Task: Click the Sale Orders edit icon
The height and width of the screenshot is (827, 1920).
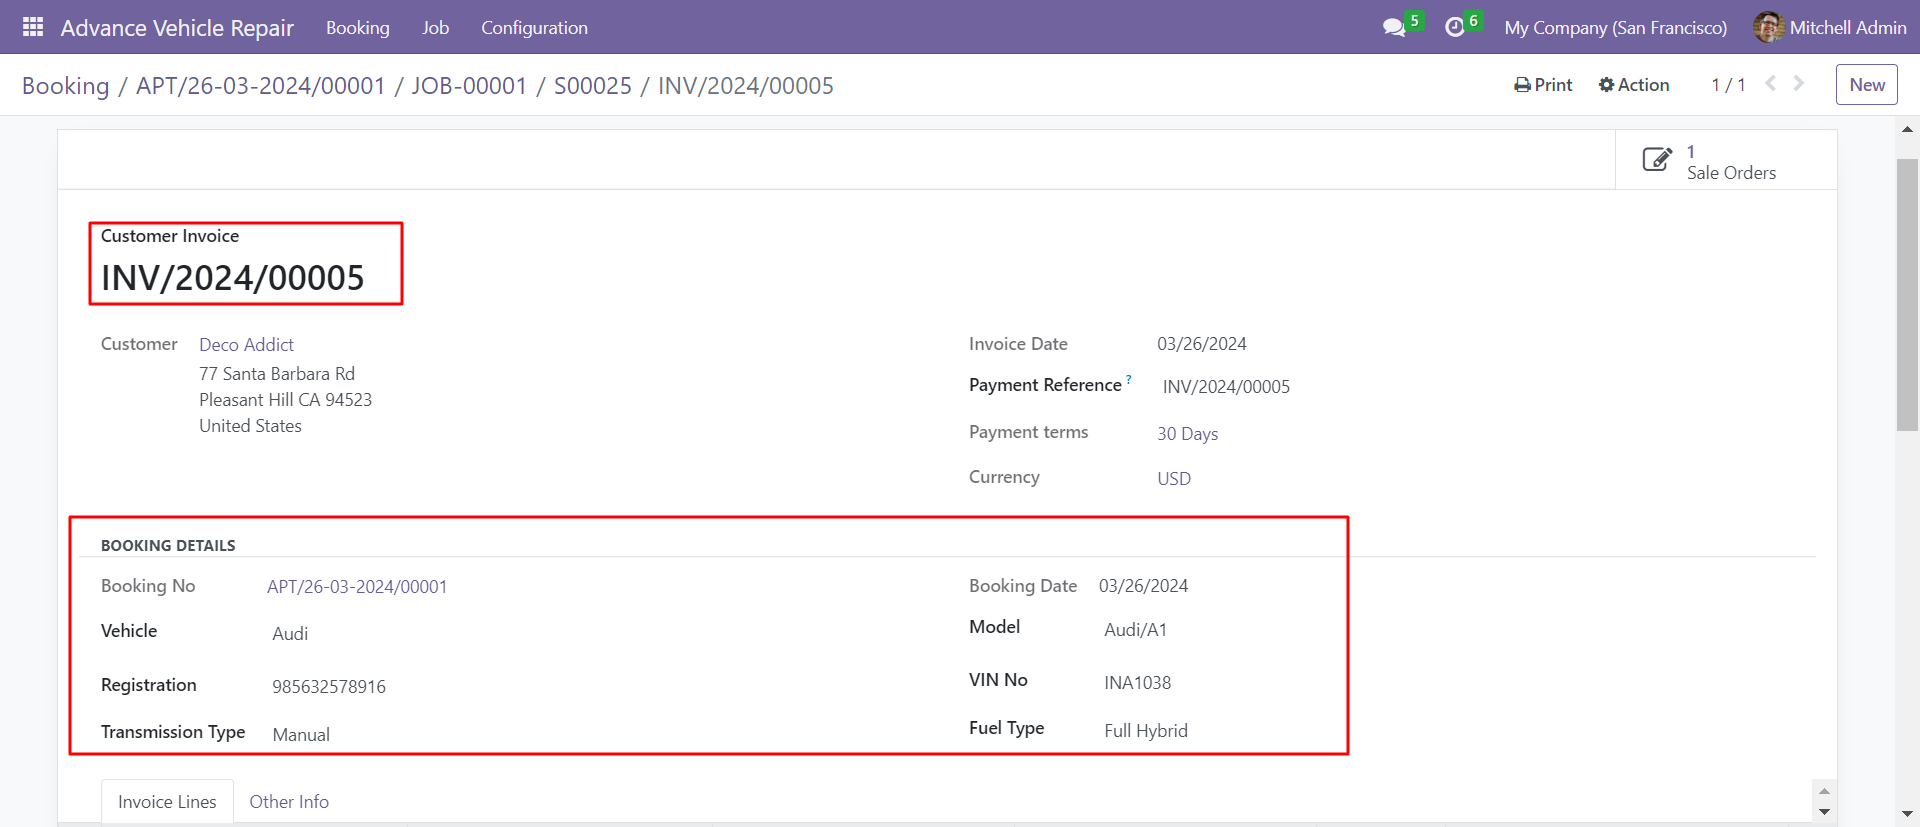Action: 1657,160
